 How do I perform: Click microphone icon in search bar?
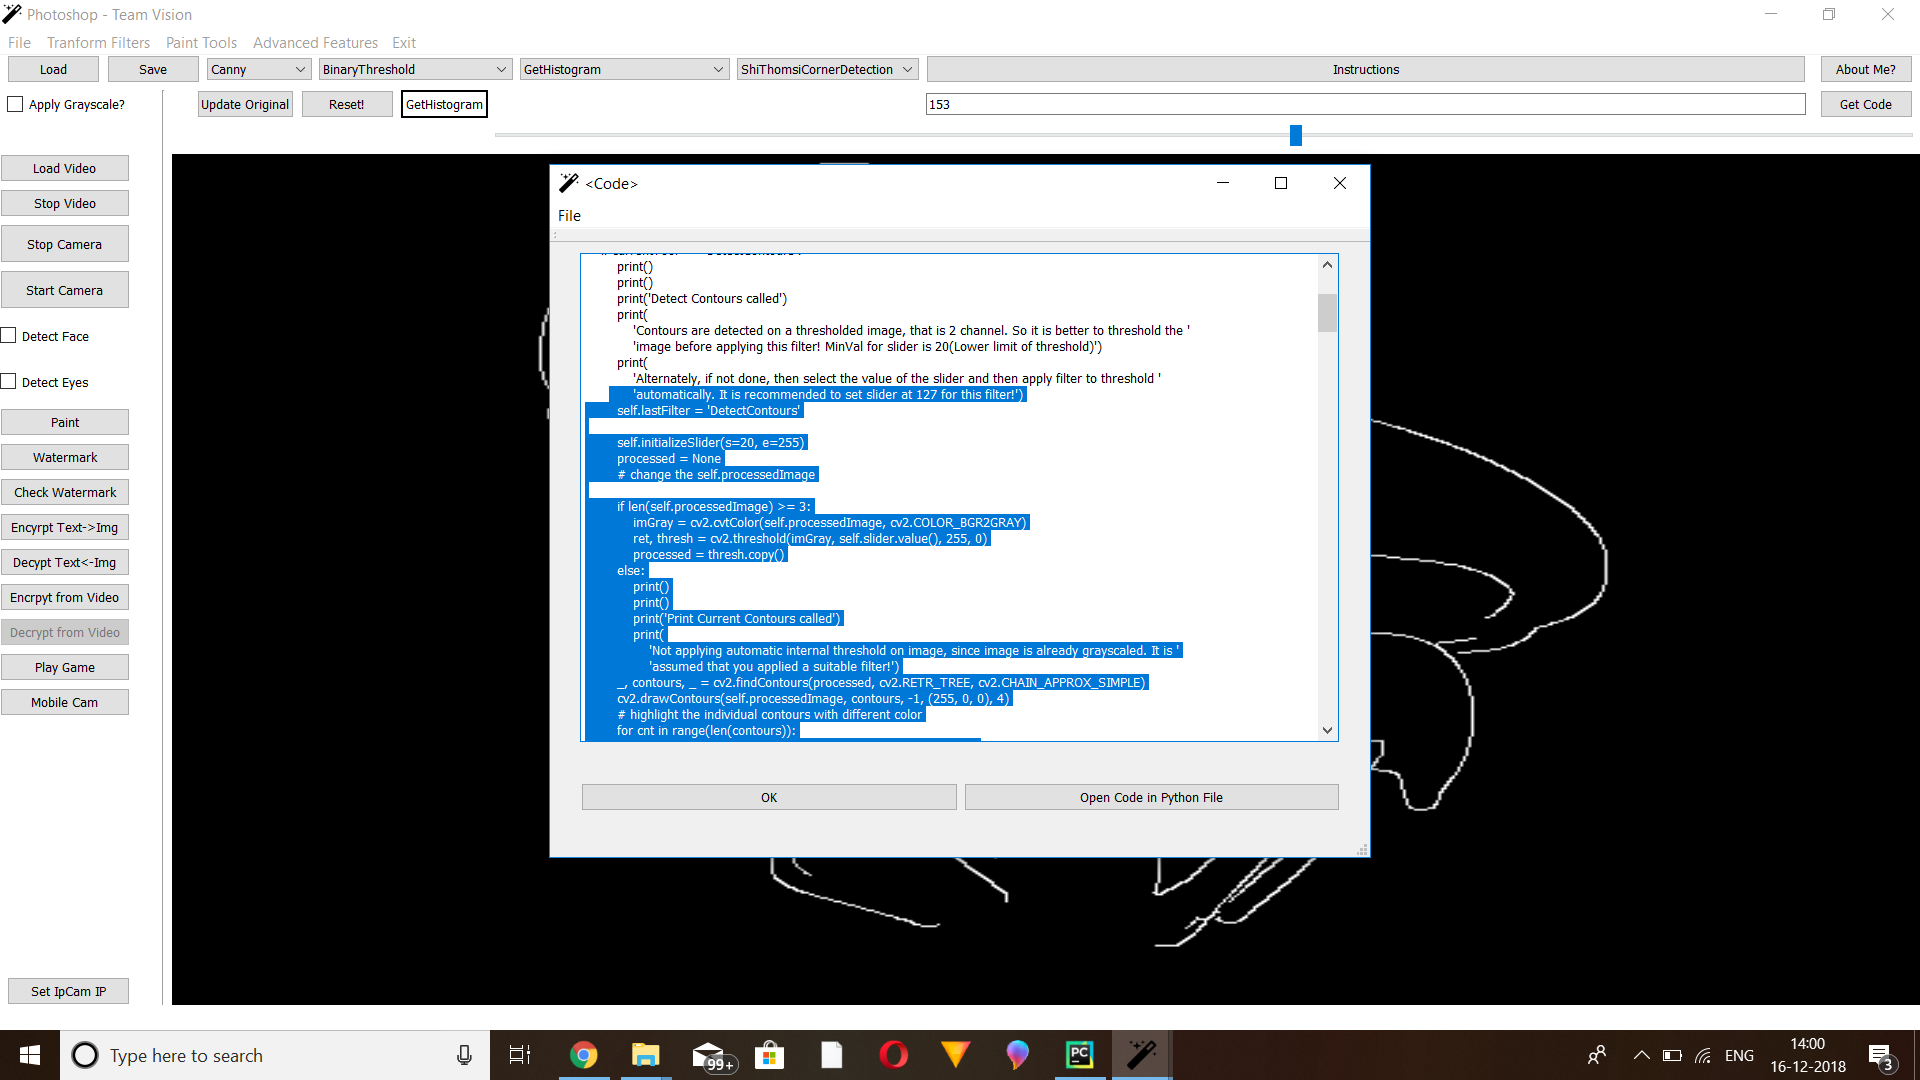coord(464,1055)
